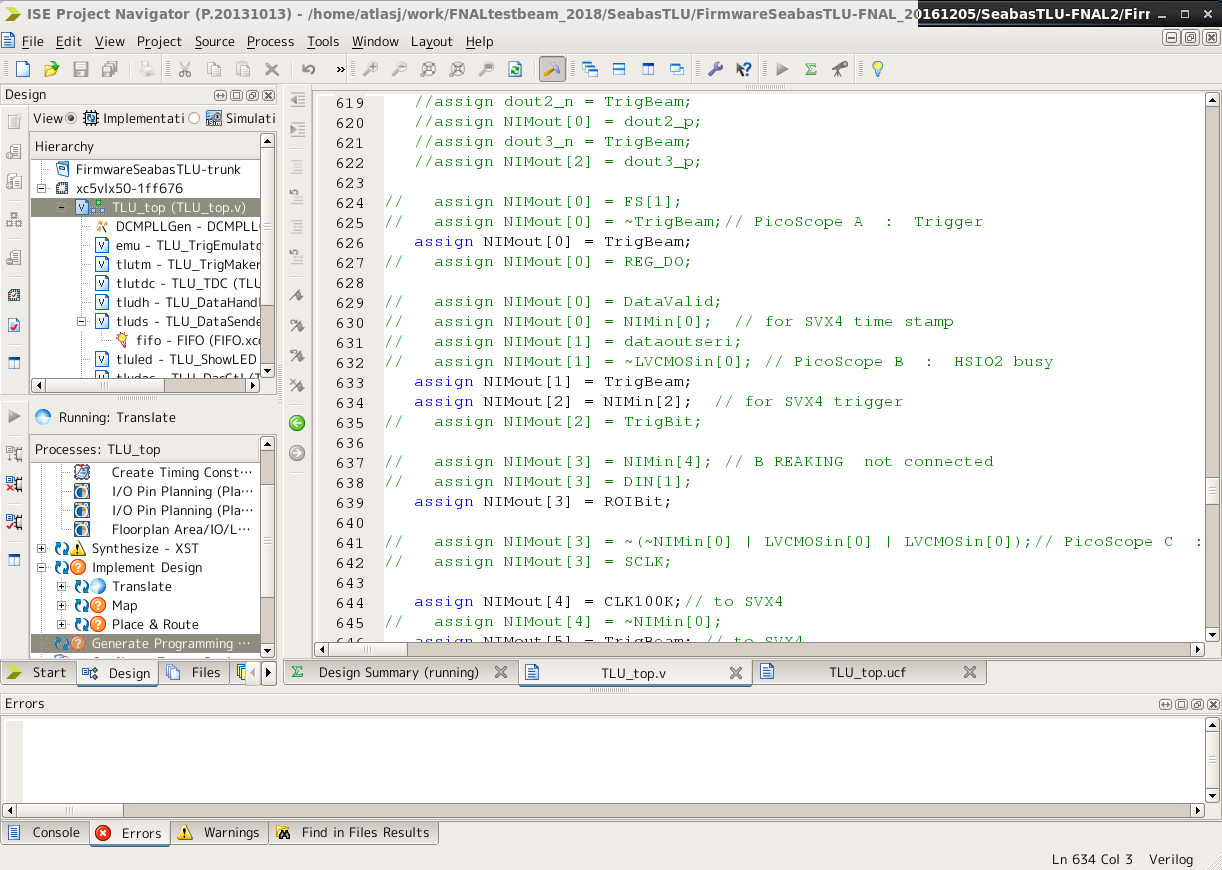Click the New file toolbar icon

(22, 69)
